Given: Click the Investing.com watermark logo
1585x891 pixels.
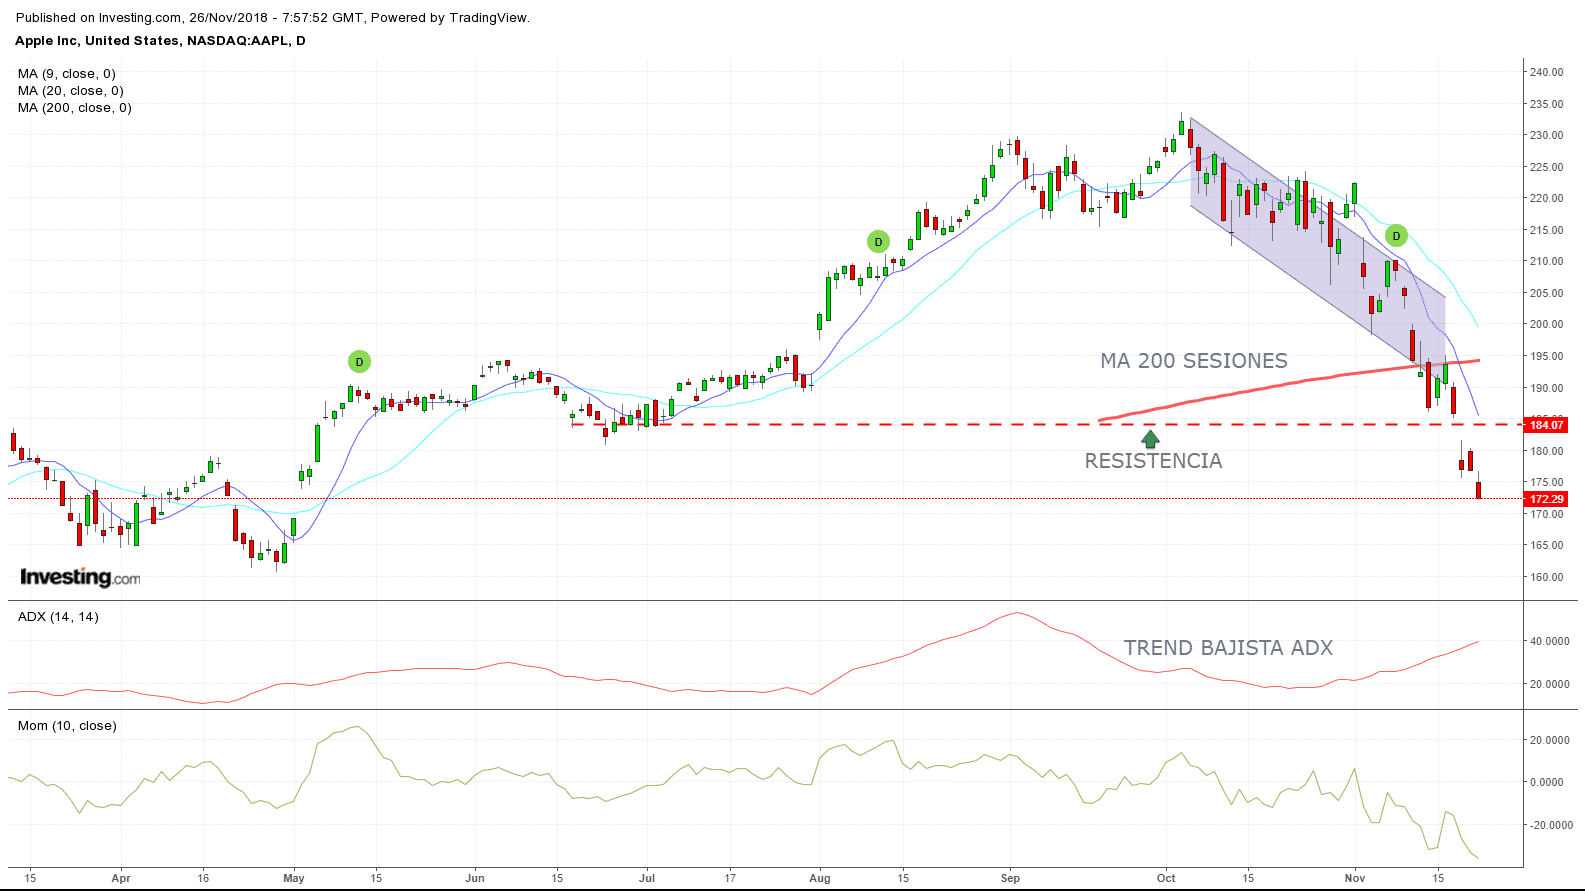Looking at the screenshot, I should pyautogui.click(x=80, y=577).
